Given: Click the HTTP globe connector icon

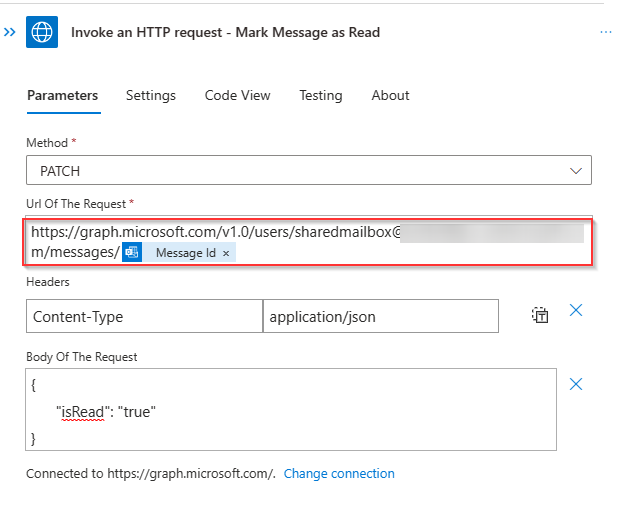Looking at the screenshot, I should (x=42, y=32).
